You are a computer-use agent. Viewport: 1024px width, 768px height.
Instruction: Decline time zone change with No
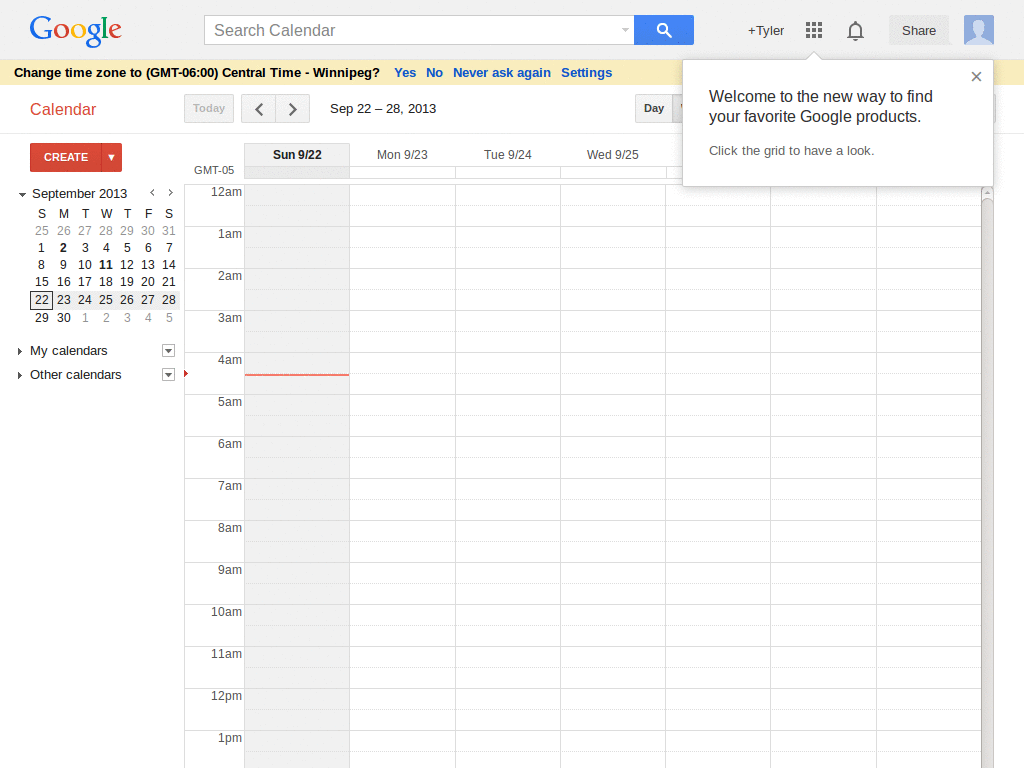434,72
